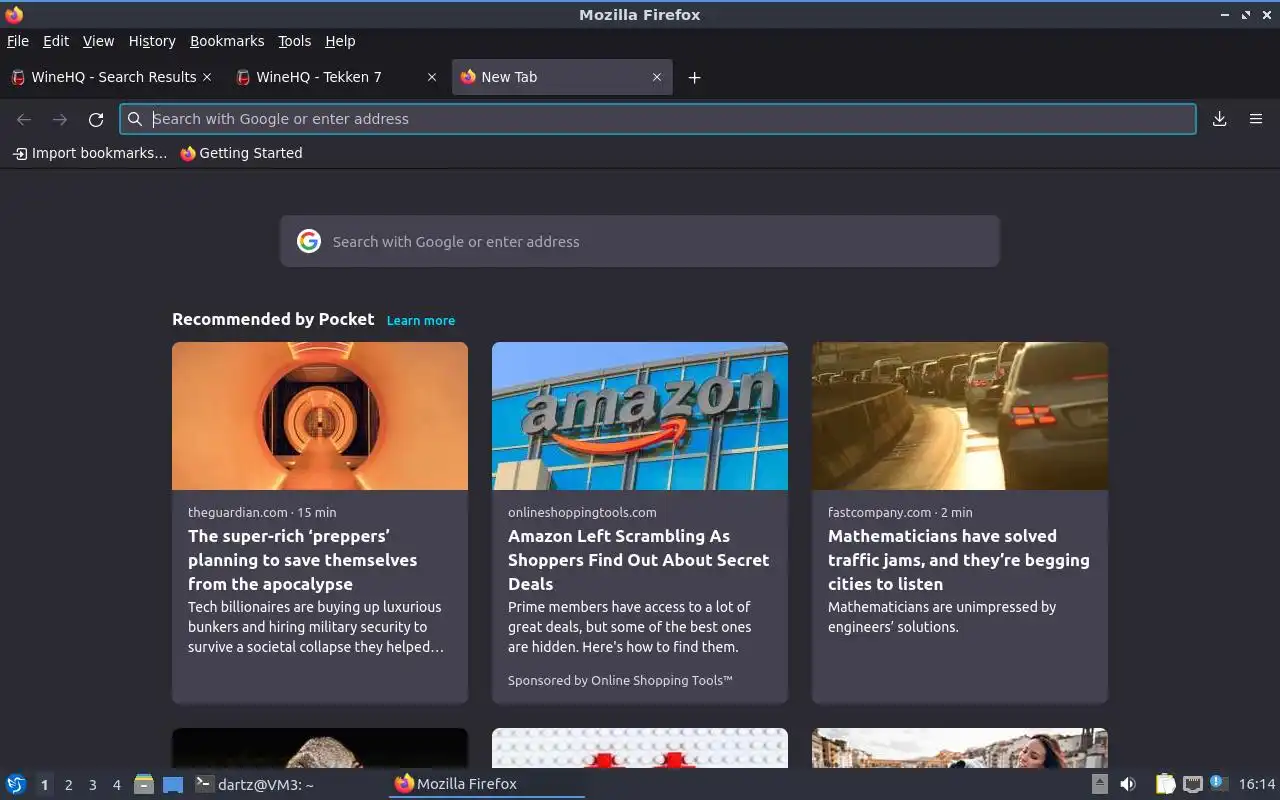Image resolution: width=1280 pixels, height=800 pixels.
Task: Open Amazon Left Scrambling headline
Action: (x=638, y=560)
